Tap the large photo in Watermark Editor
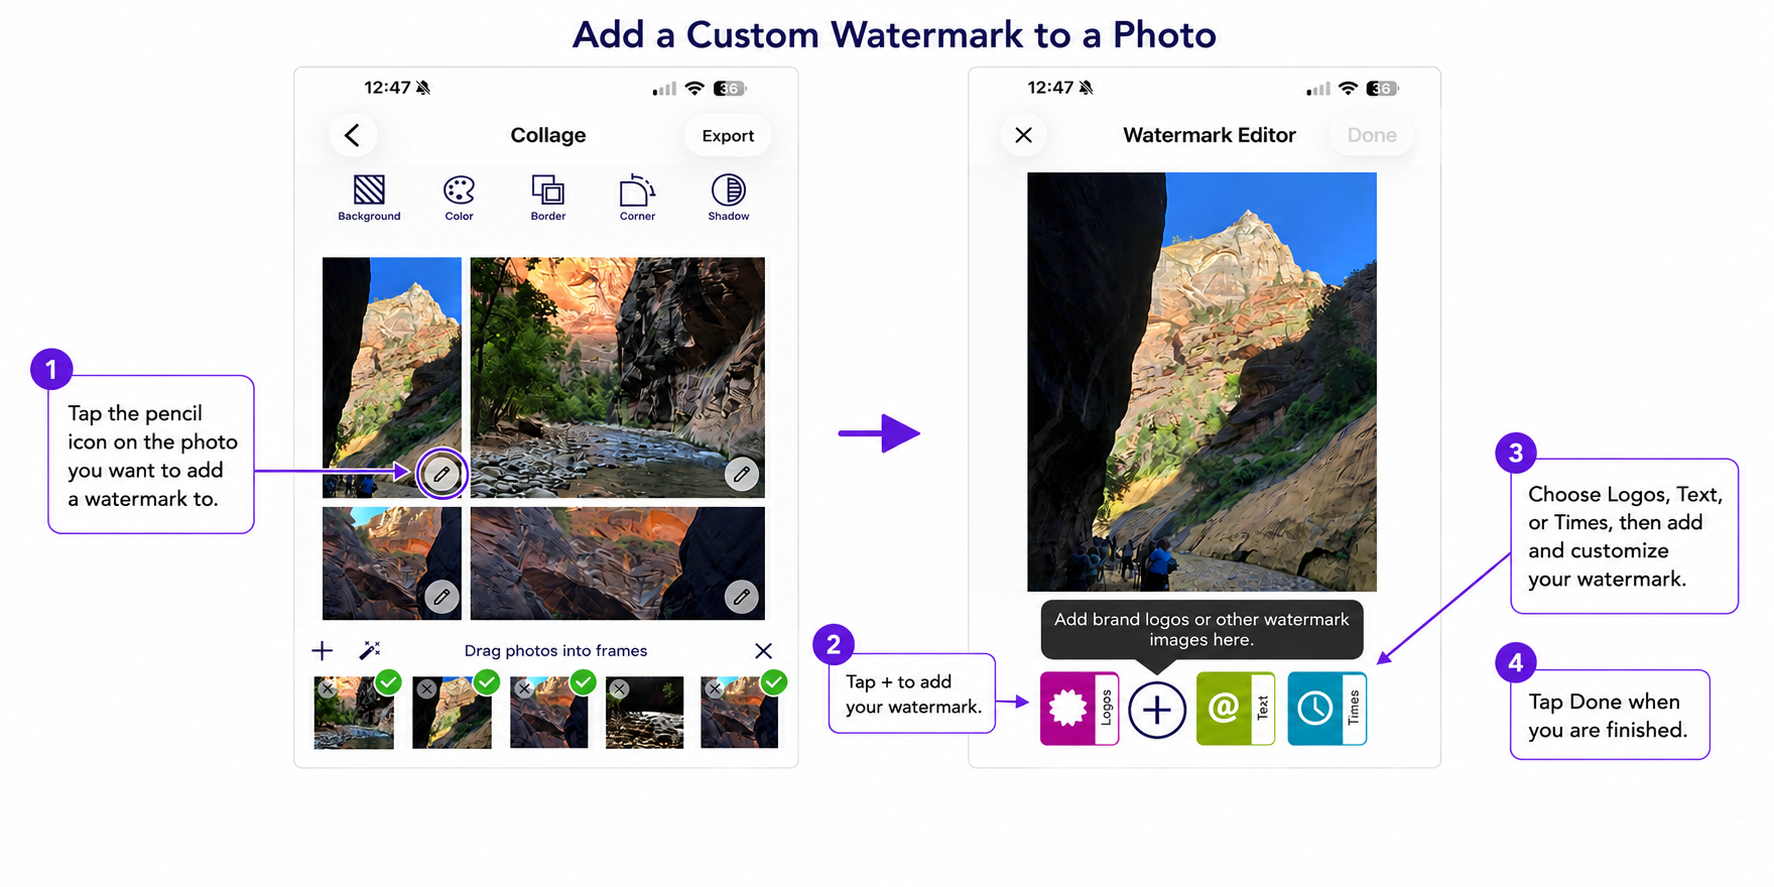Viewport: 1774px width, 887px height. click(x=1202, y=381)
